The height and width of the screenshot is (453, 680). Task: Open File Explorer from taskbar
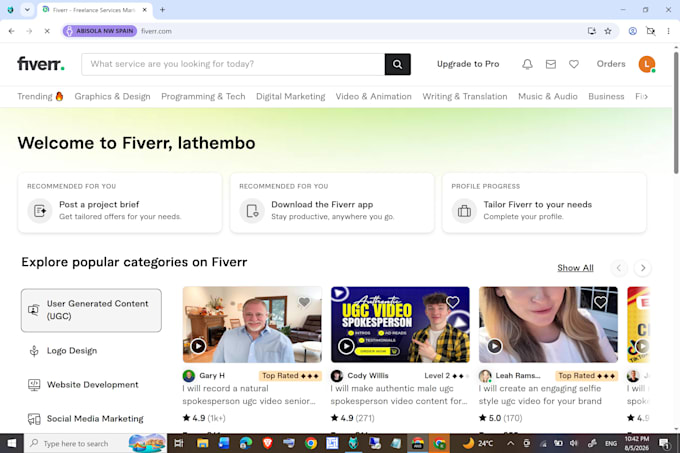click(203, 443)
